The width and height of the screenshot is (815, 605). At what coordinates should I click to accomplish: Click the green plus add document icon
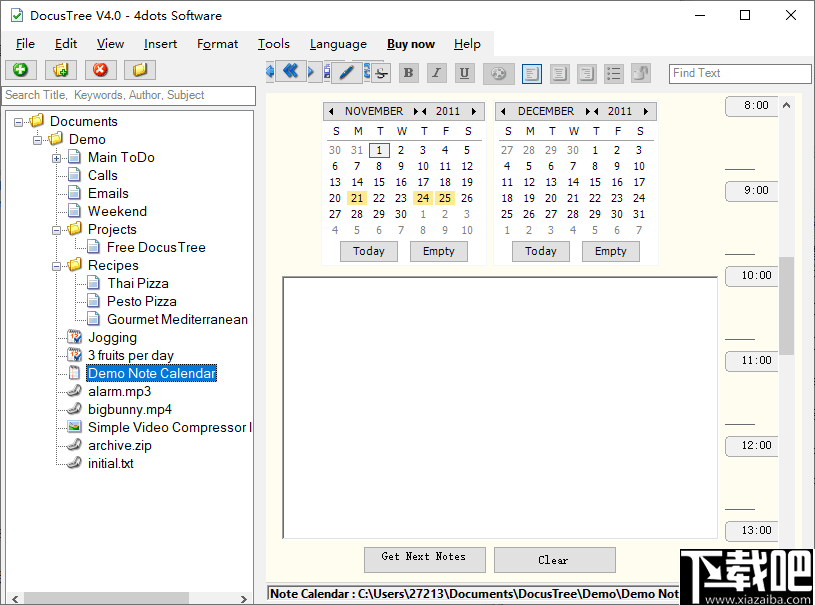(21, 70)
